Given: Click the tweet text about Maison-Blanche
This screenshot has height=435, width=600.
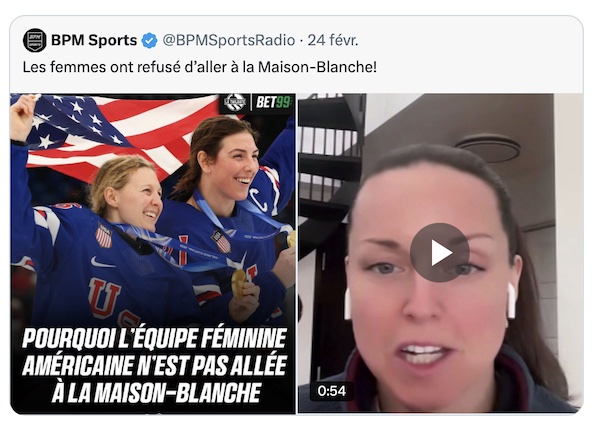Looking at the screenshot, I should point(200,67).
